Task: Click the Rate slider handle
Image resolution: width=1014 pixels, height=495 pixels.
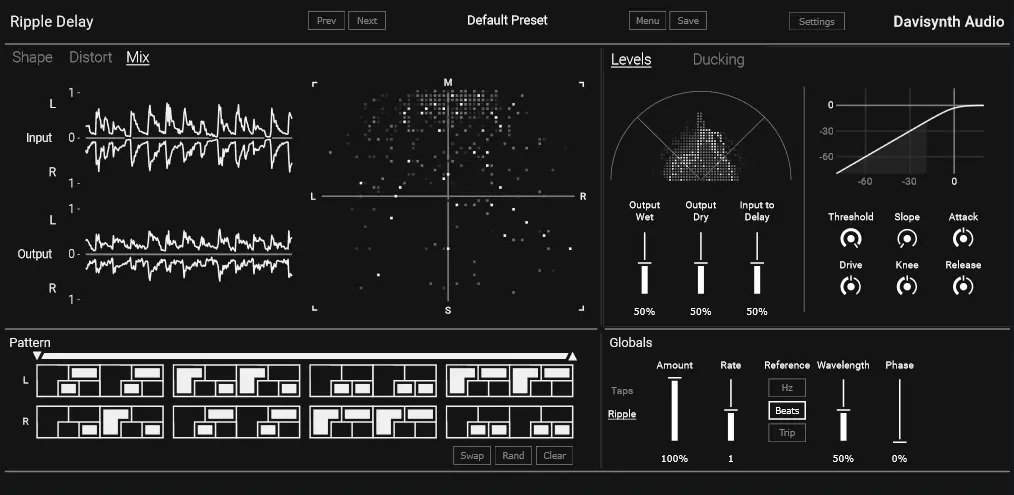Action: tap(731, 410)
